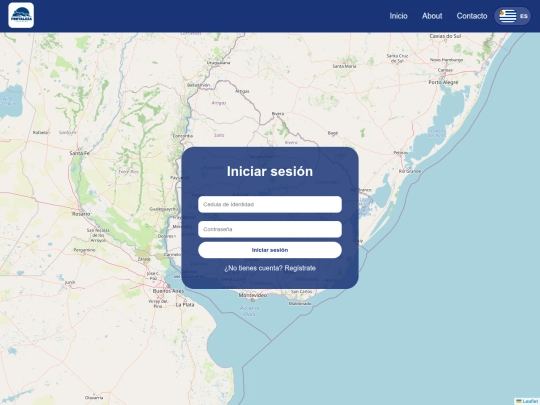The width and height of the screenshot is (540, 405).
Task: Focus the Cedula de Identidad field
Action: pyautogui.click(x=270, y=204)
